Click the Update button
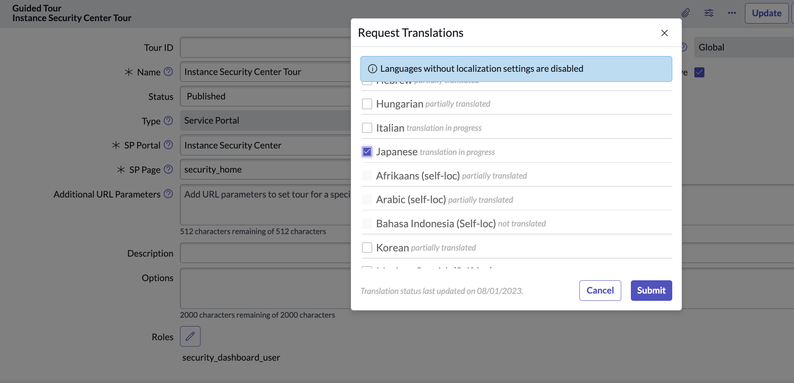This screenshot has width=794, height=383. (x=766, y=13)
